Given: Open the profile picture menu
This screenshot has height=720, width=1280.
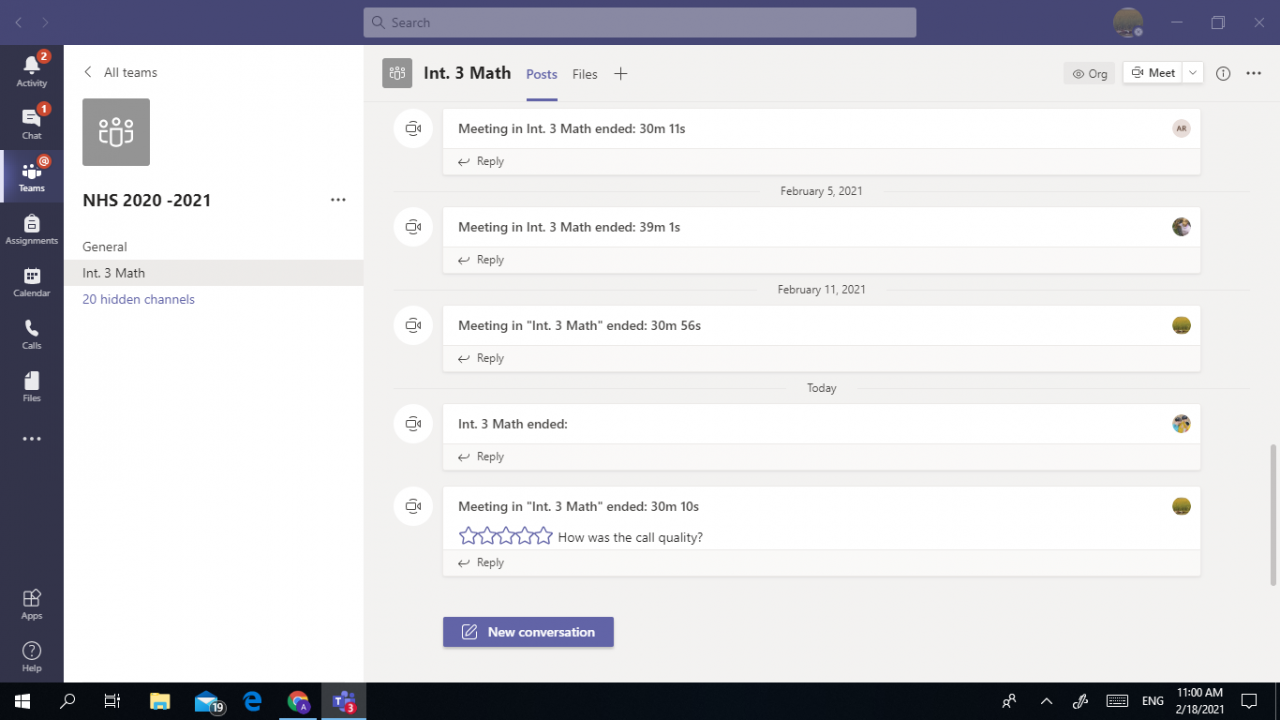Looking at the screenshot, I should [x=1128, y=22].
